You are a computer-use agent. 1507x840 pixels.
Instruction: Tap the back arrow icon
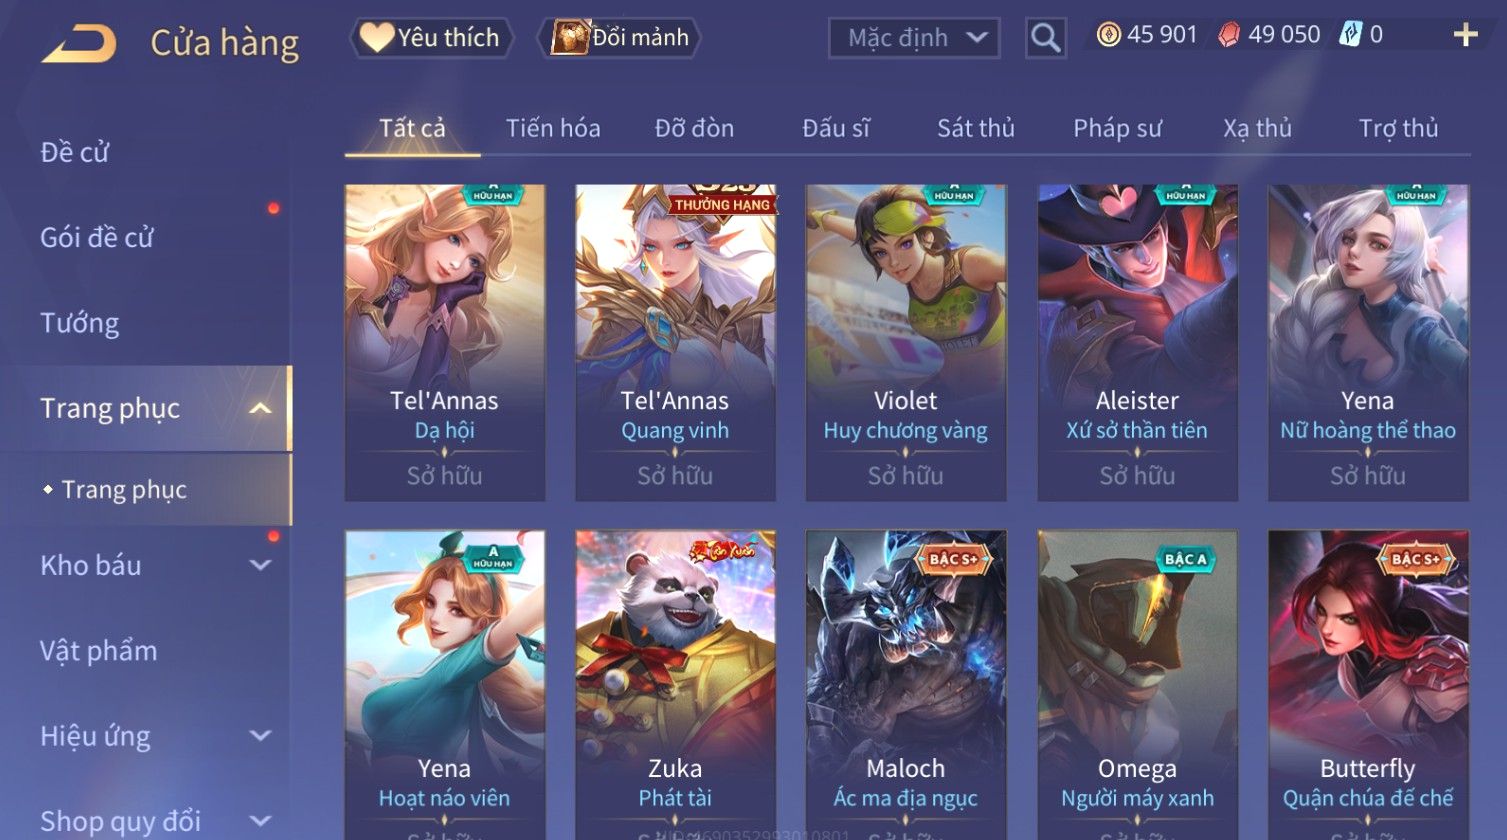point(78,43)
